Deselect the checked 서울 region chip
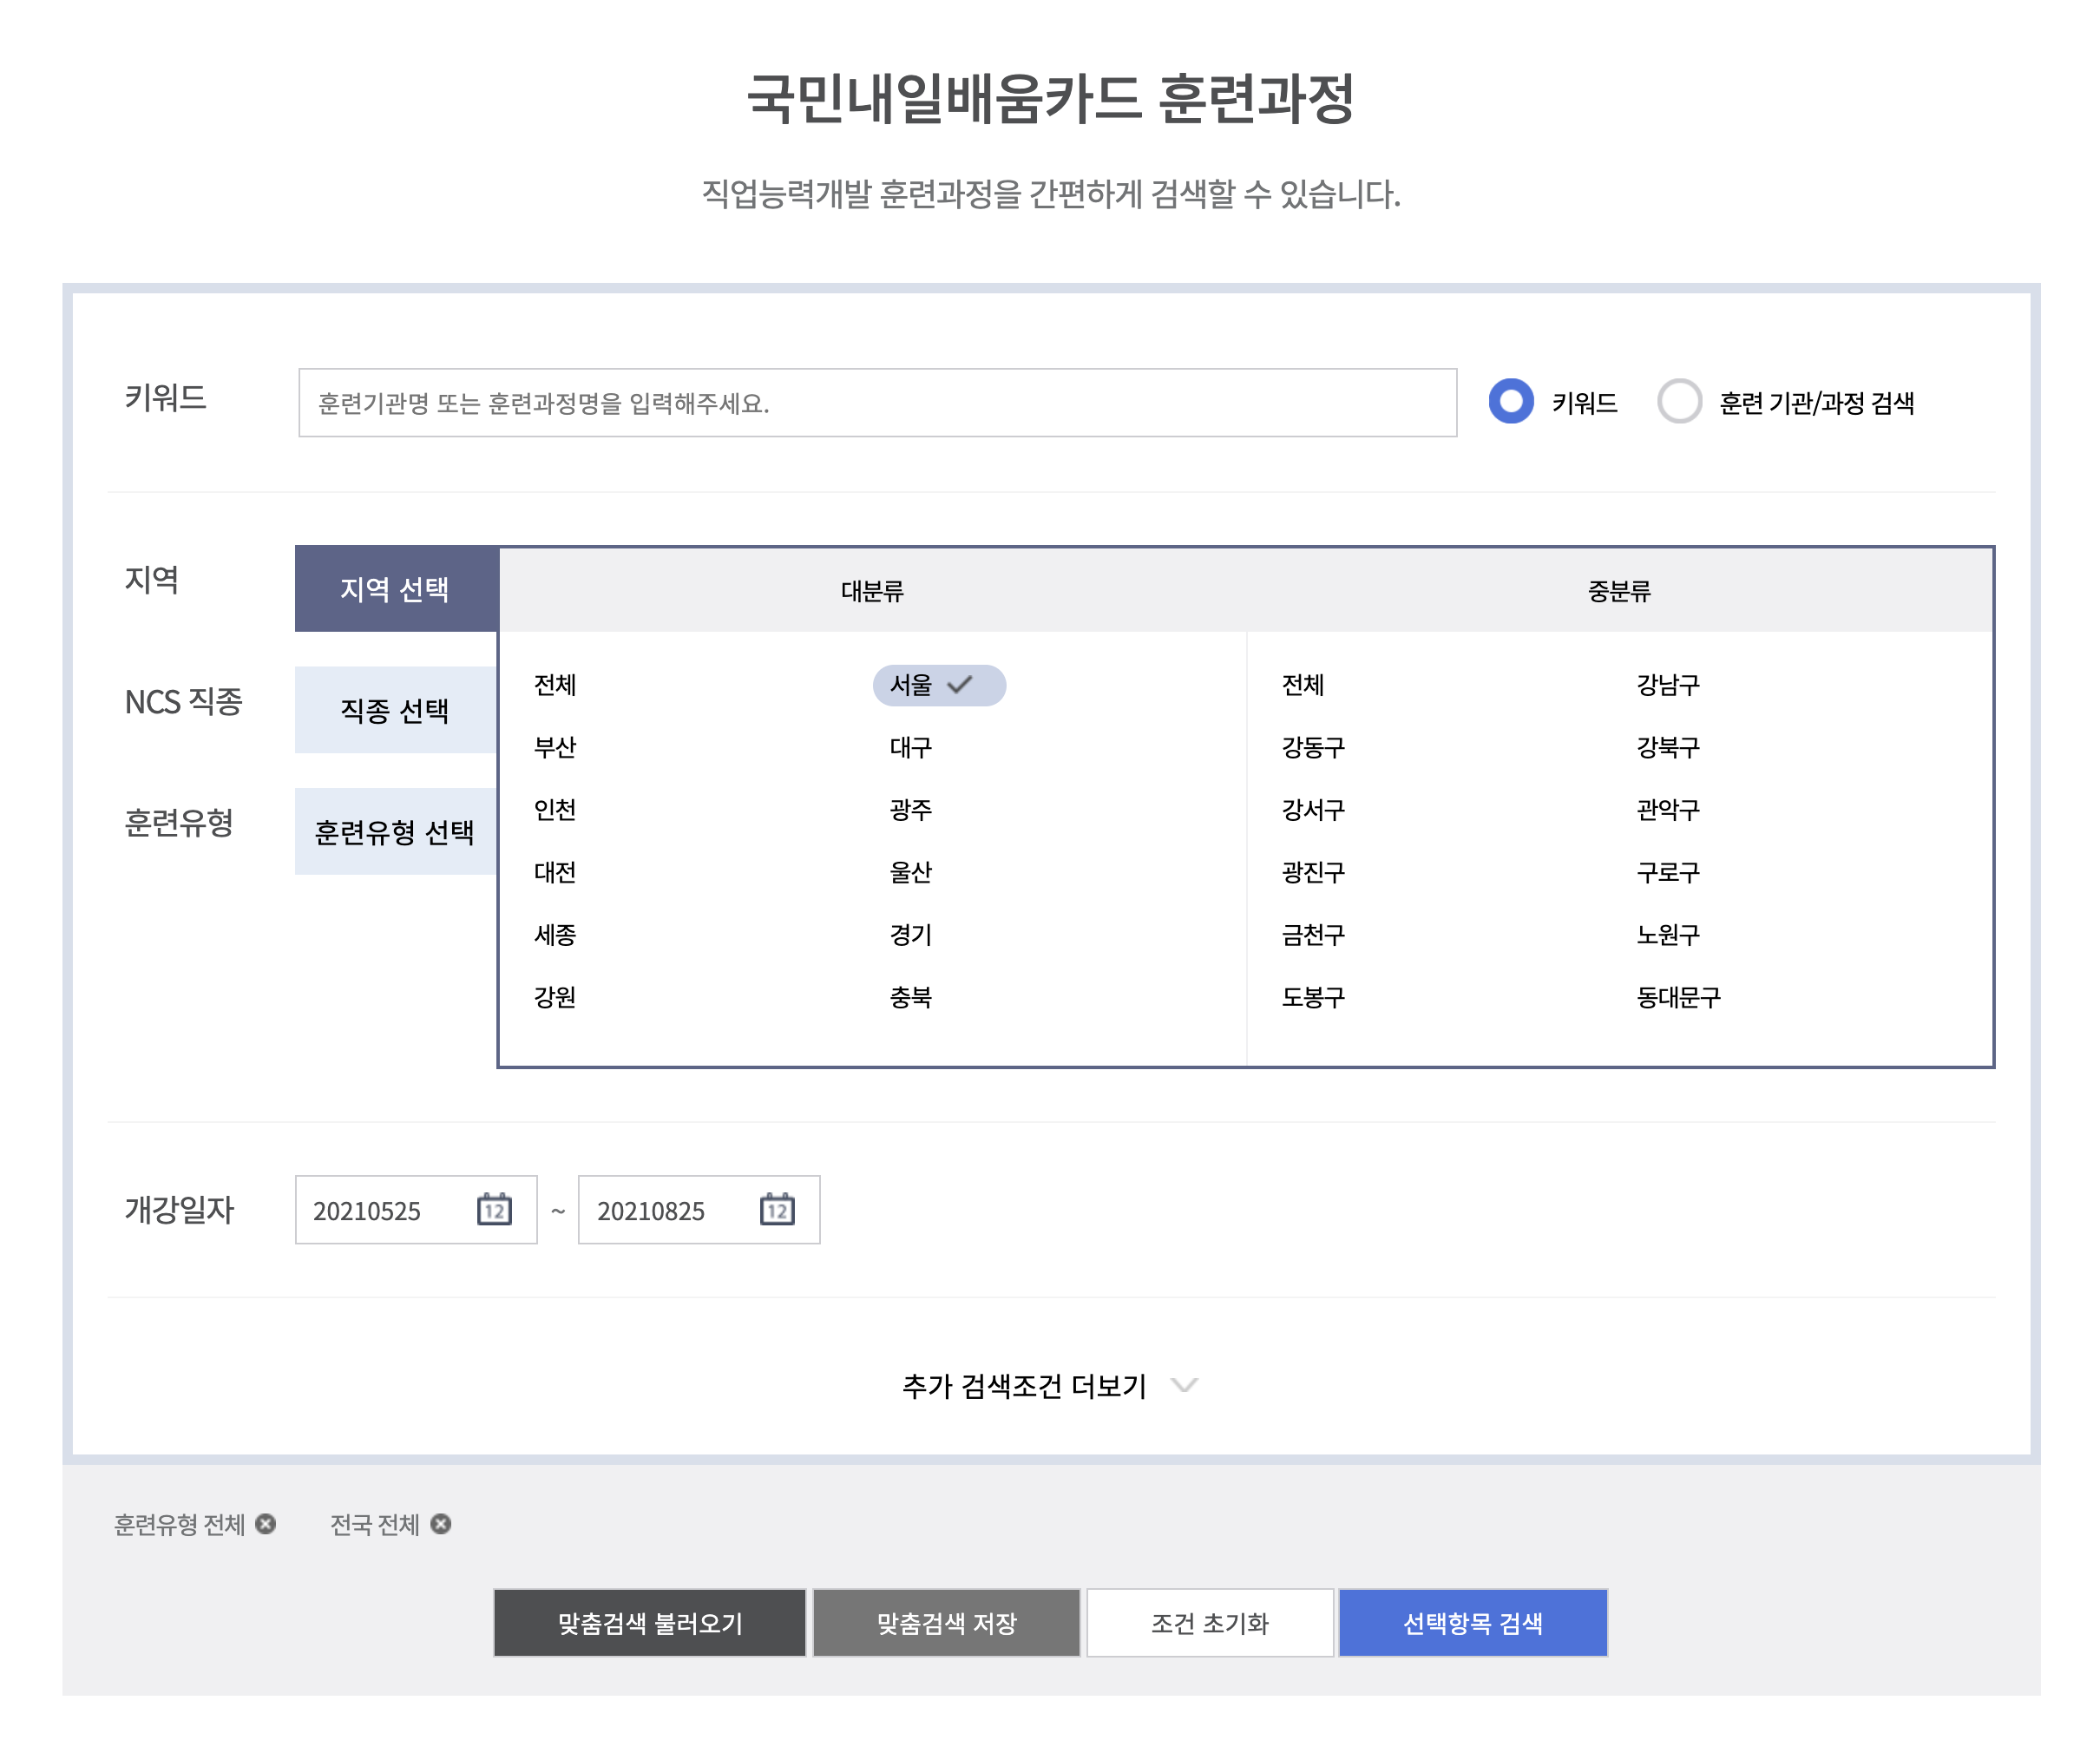Screen dimensions: 2100x1753 (938, 685)
